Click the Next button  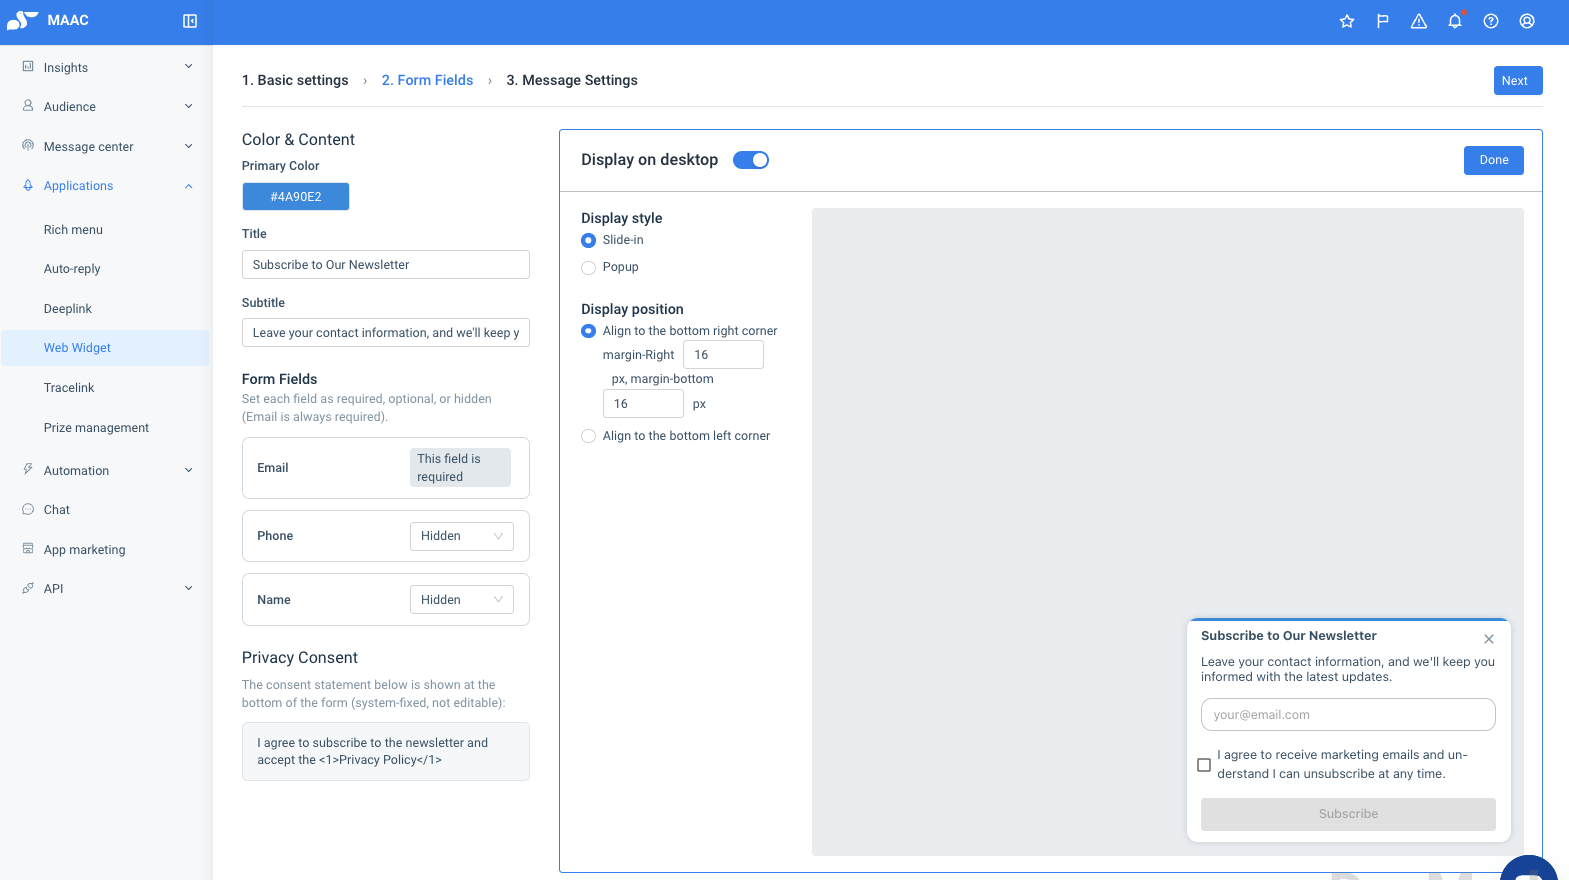click(x=1518, y=81)
